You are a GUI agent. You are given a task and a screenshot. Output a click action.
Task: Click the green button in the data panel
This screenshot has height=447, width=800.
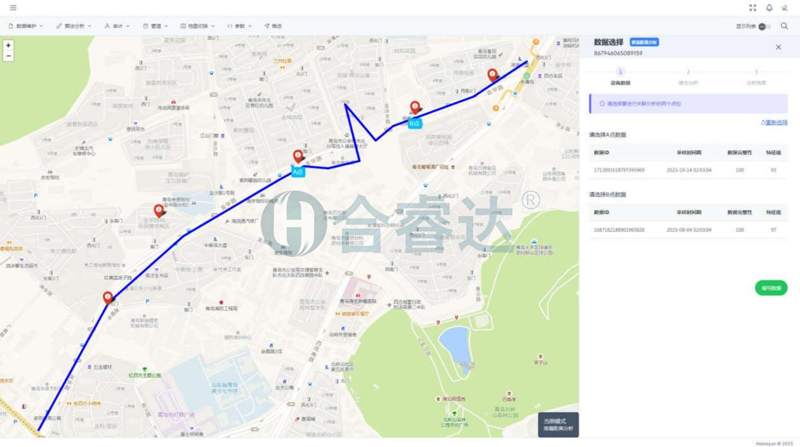click(771, 288)
